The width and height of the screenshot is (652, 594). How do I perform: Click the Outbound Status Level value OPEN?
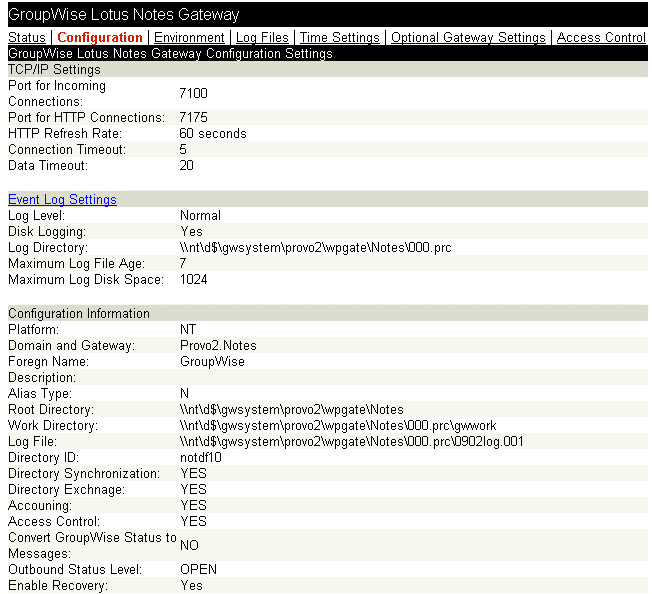198,569
